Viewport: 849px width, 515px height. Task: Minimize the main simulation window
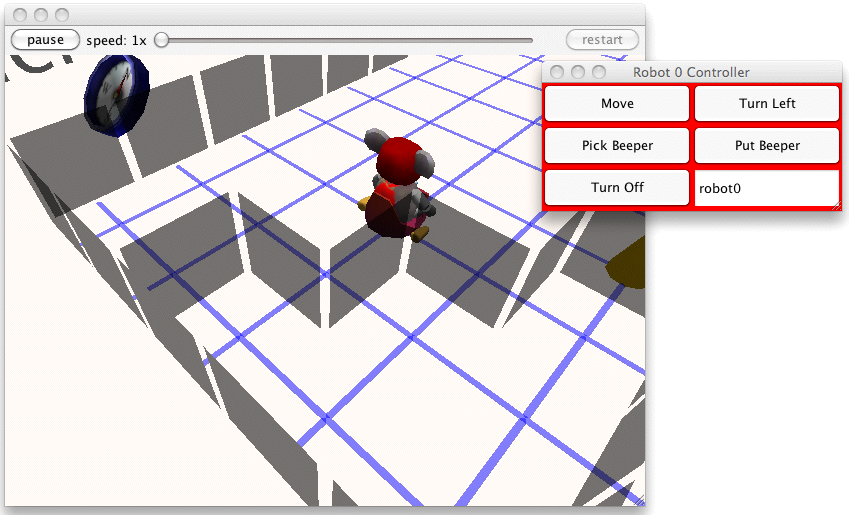42,15
